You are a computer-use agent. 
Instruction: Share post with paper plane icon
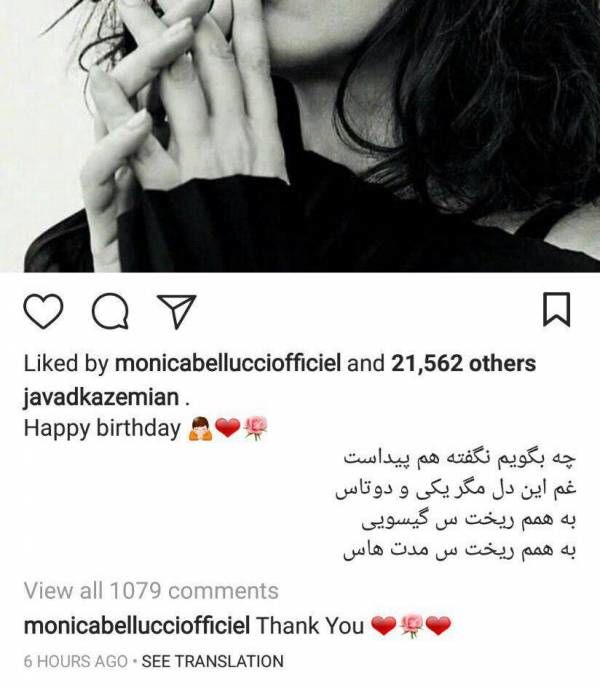pyautogui.click(x=176, y=312)
